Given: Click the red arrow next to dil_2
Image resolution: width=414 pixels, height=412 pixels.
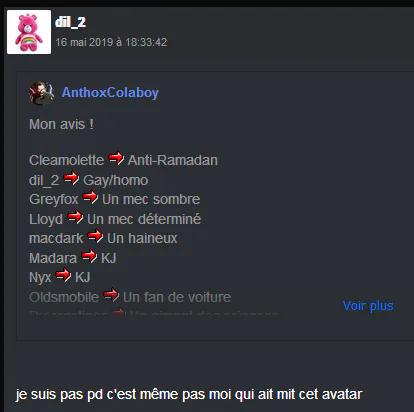Looking at the screenshot, I should (71, 178).
